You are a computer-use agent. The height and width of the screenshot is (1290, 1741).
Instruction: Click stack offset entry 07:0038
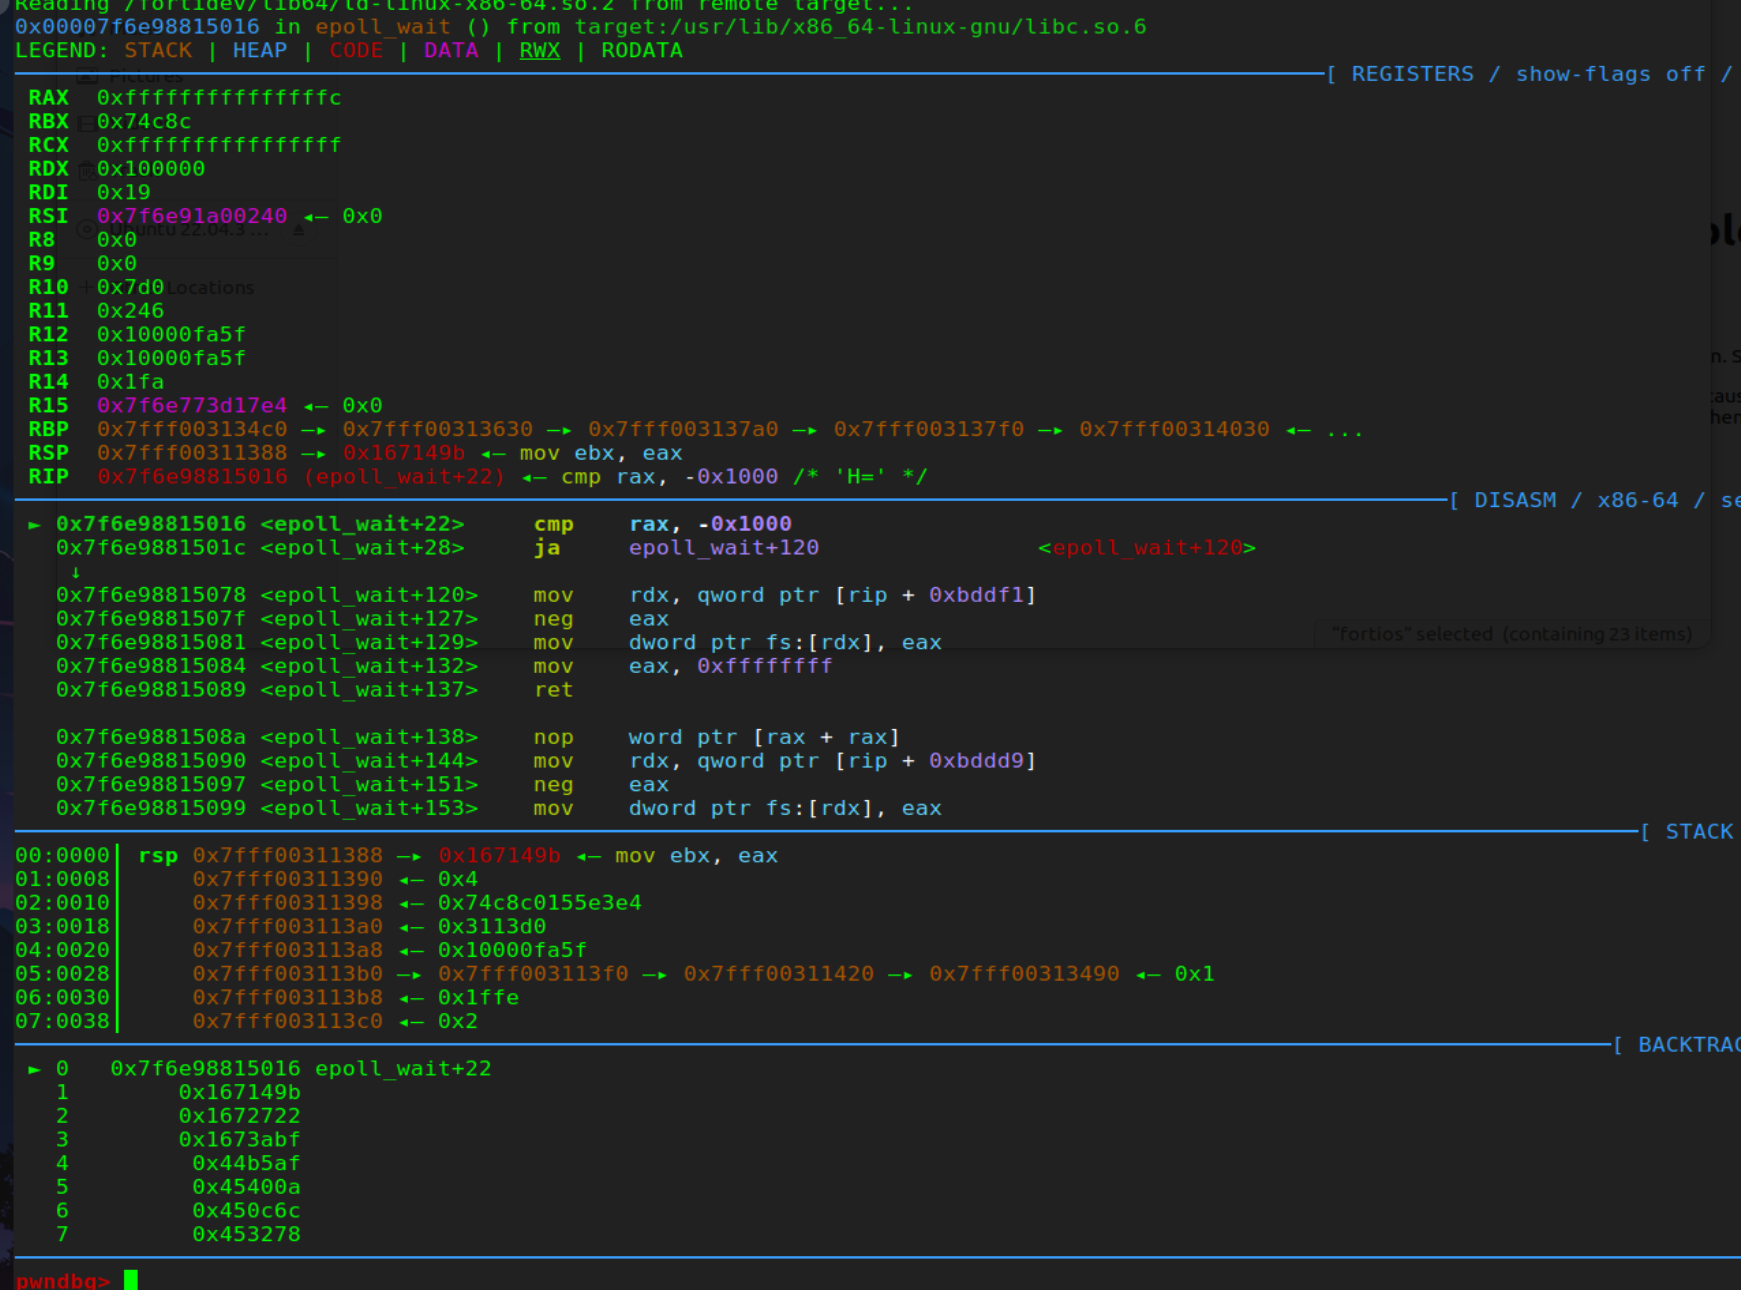(x=62, y=1021)
